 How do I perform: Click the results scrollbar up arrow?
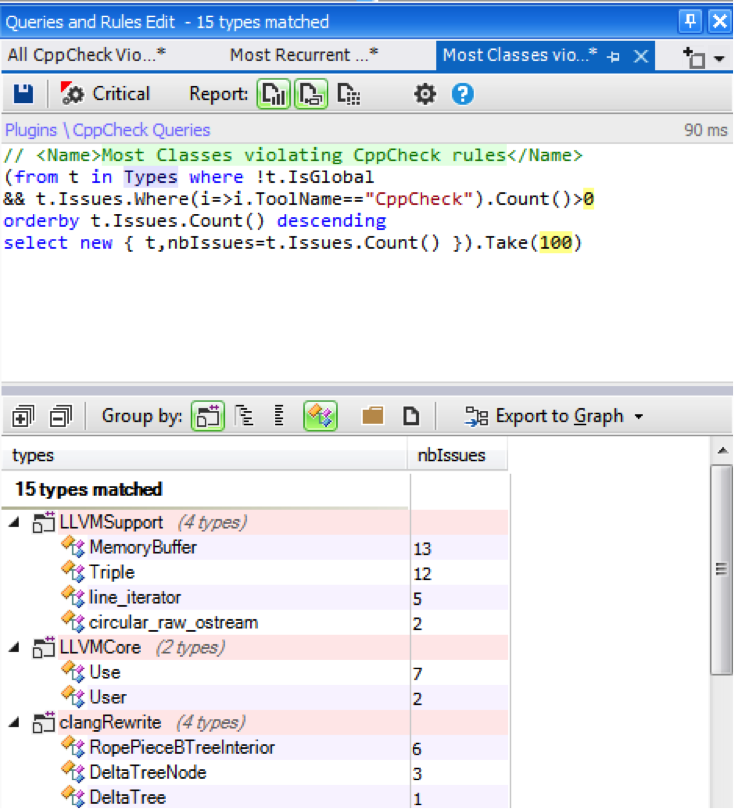pos(723,450)
